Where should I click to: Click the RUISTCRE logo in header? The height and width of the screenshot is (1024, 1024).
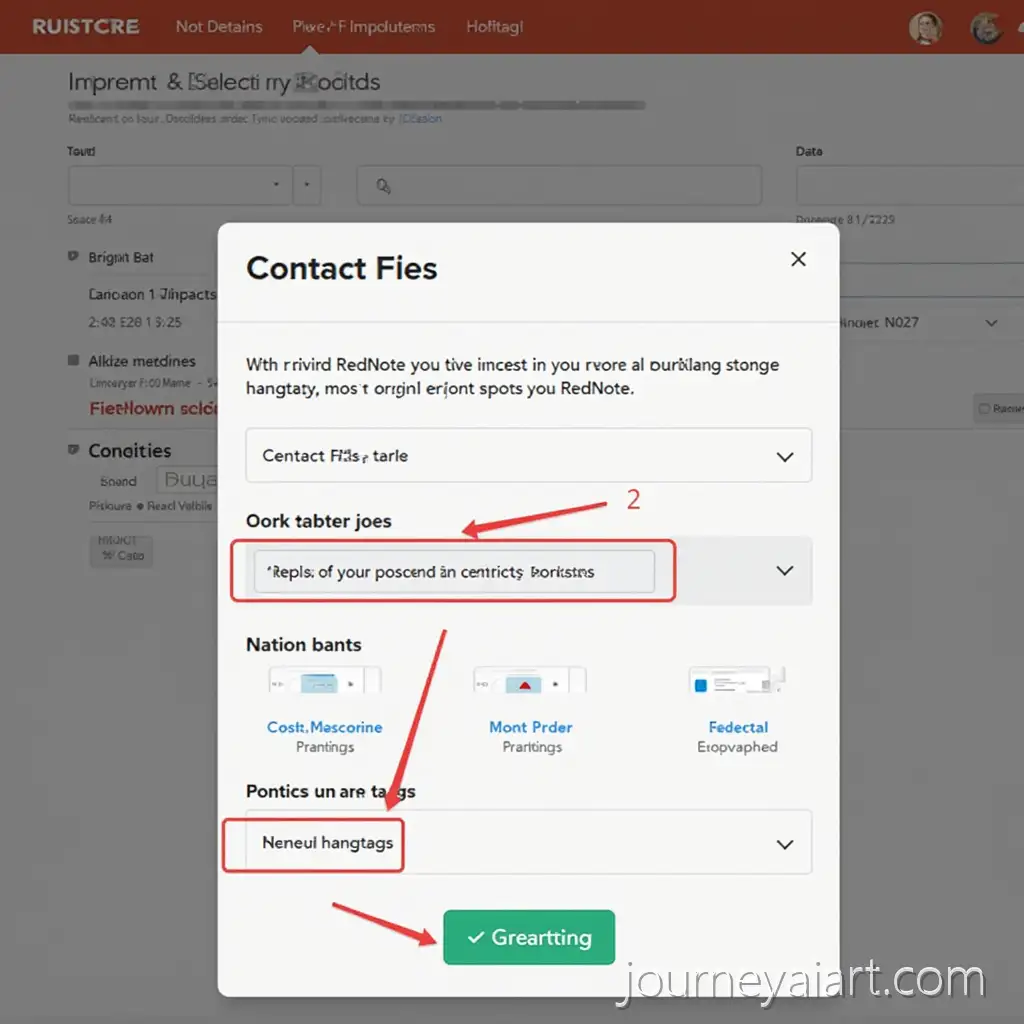[86, 27]
